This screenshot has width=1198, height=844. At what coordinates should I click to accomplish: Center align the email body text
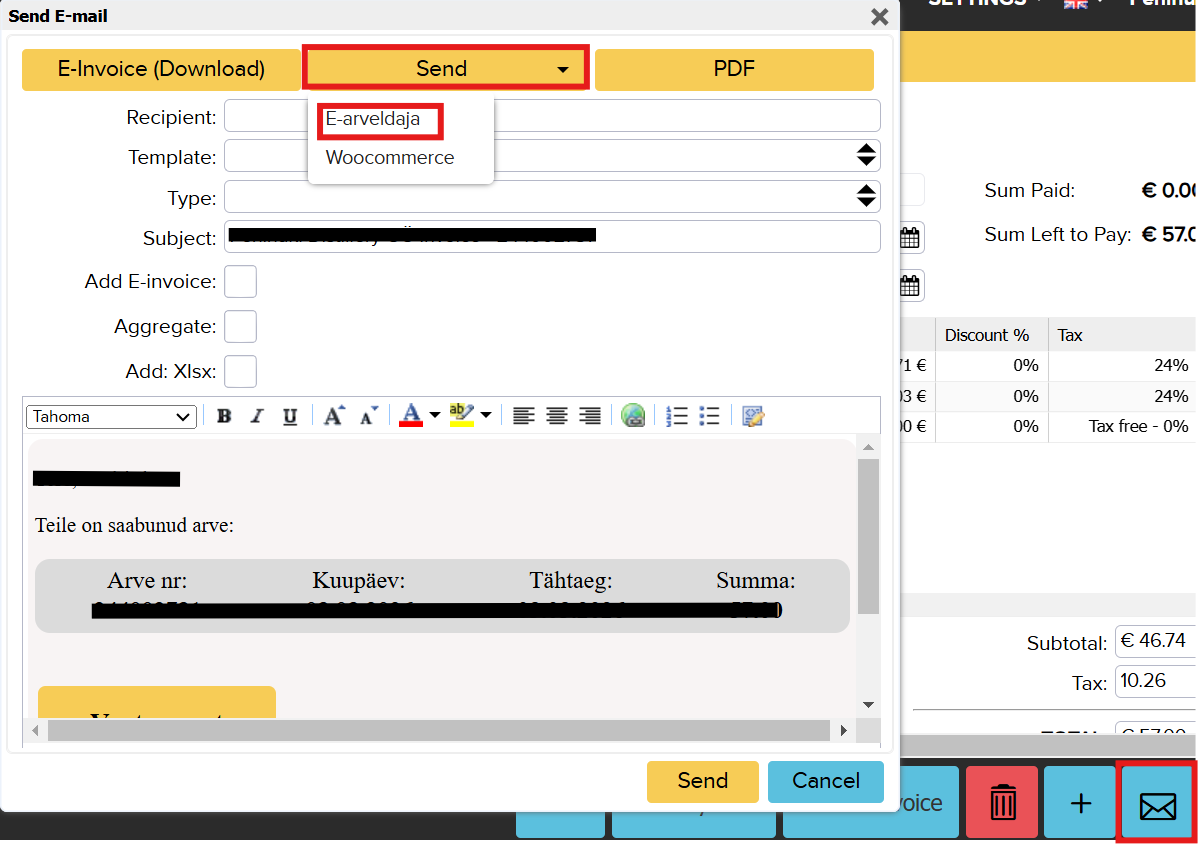[x=557, y=416]
